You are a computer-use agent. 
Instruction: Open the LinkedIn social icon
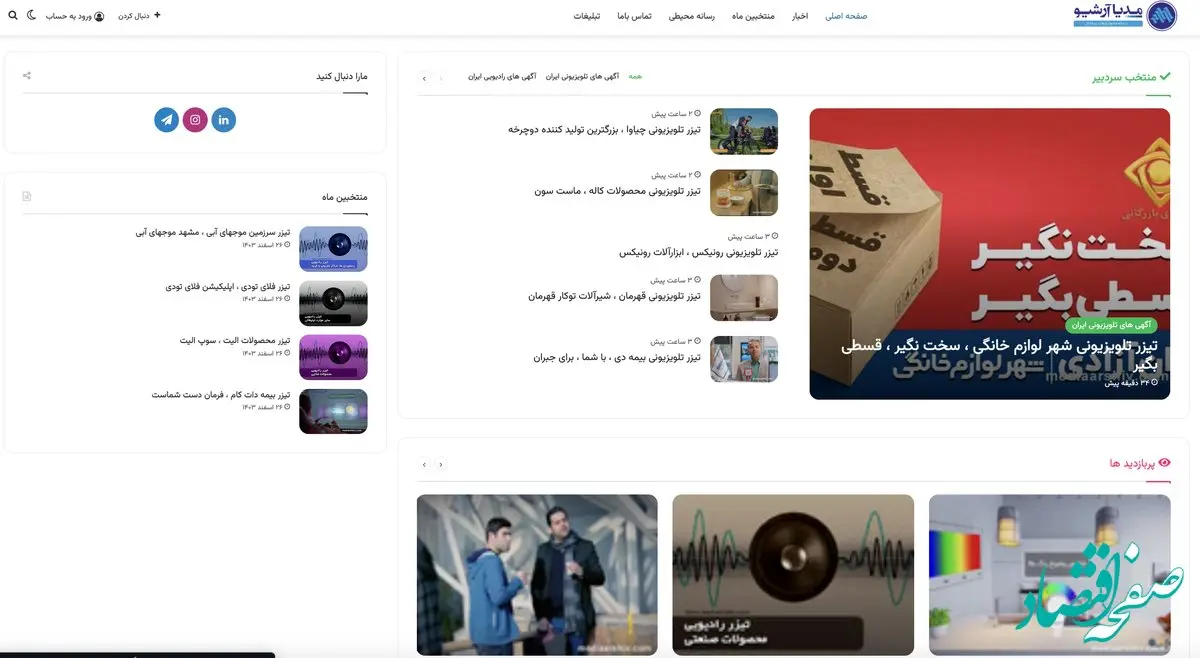223,119
